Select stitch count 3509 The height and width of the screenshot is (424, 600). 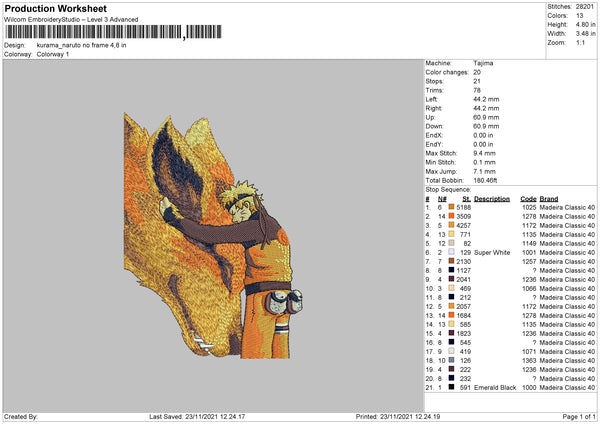[x=463, y=217]
